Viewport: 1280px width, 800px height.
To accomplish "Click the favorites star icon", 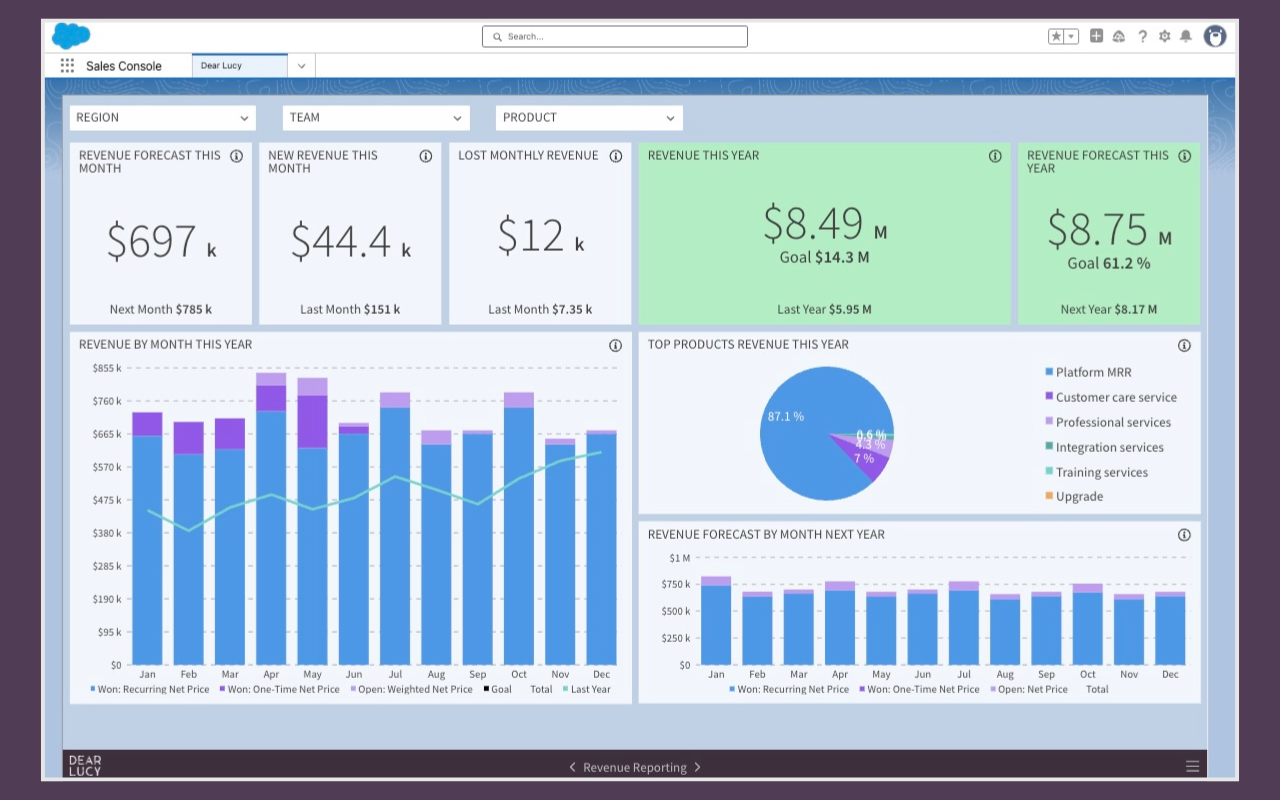I will pos(1056,36).
